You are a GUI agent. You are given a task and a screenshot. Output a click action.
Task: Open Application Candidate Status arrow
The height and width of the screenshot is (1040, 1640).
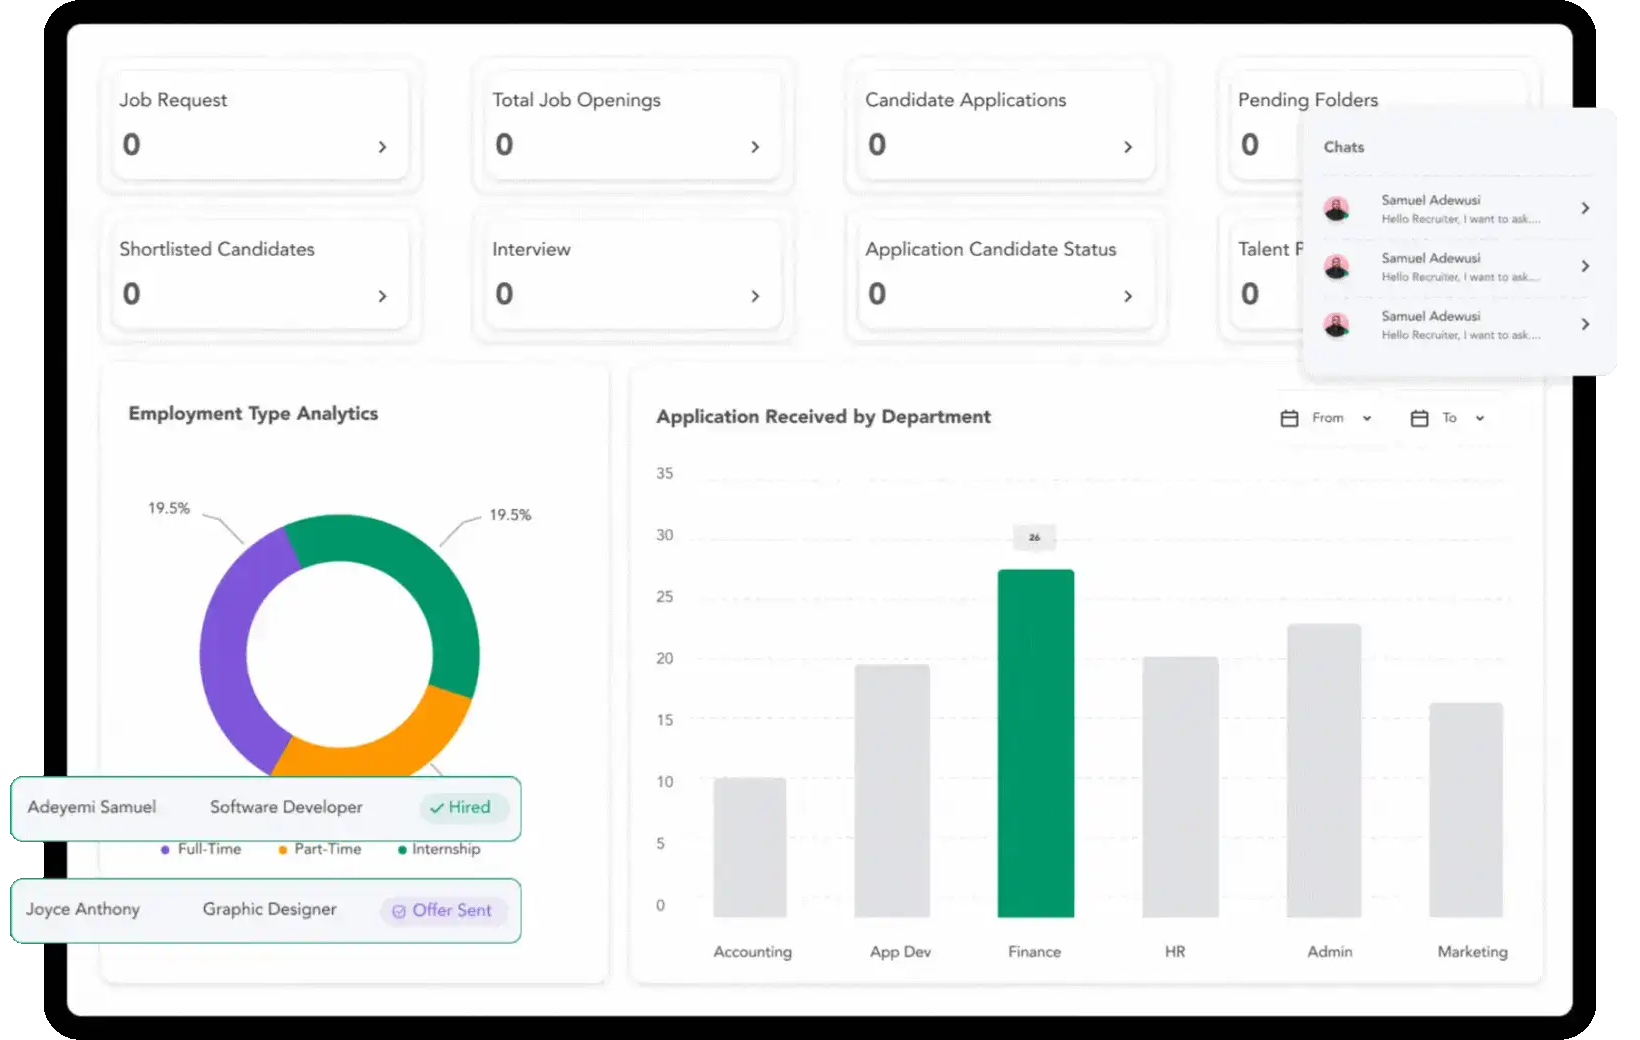[1128, 296]
